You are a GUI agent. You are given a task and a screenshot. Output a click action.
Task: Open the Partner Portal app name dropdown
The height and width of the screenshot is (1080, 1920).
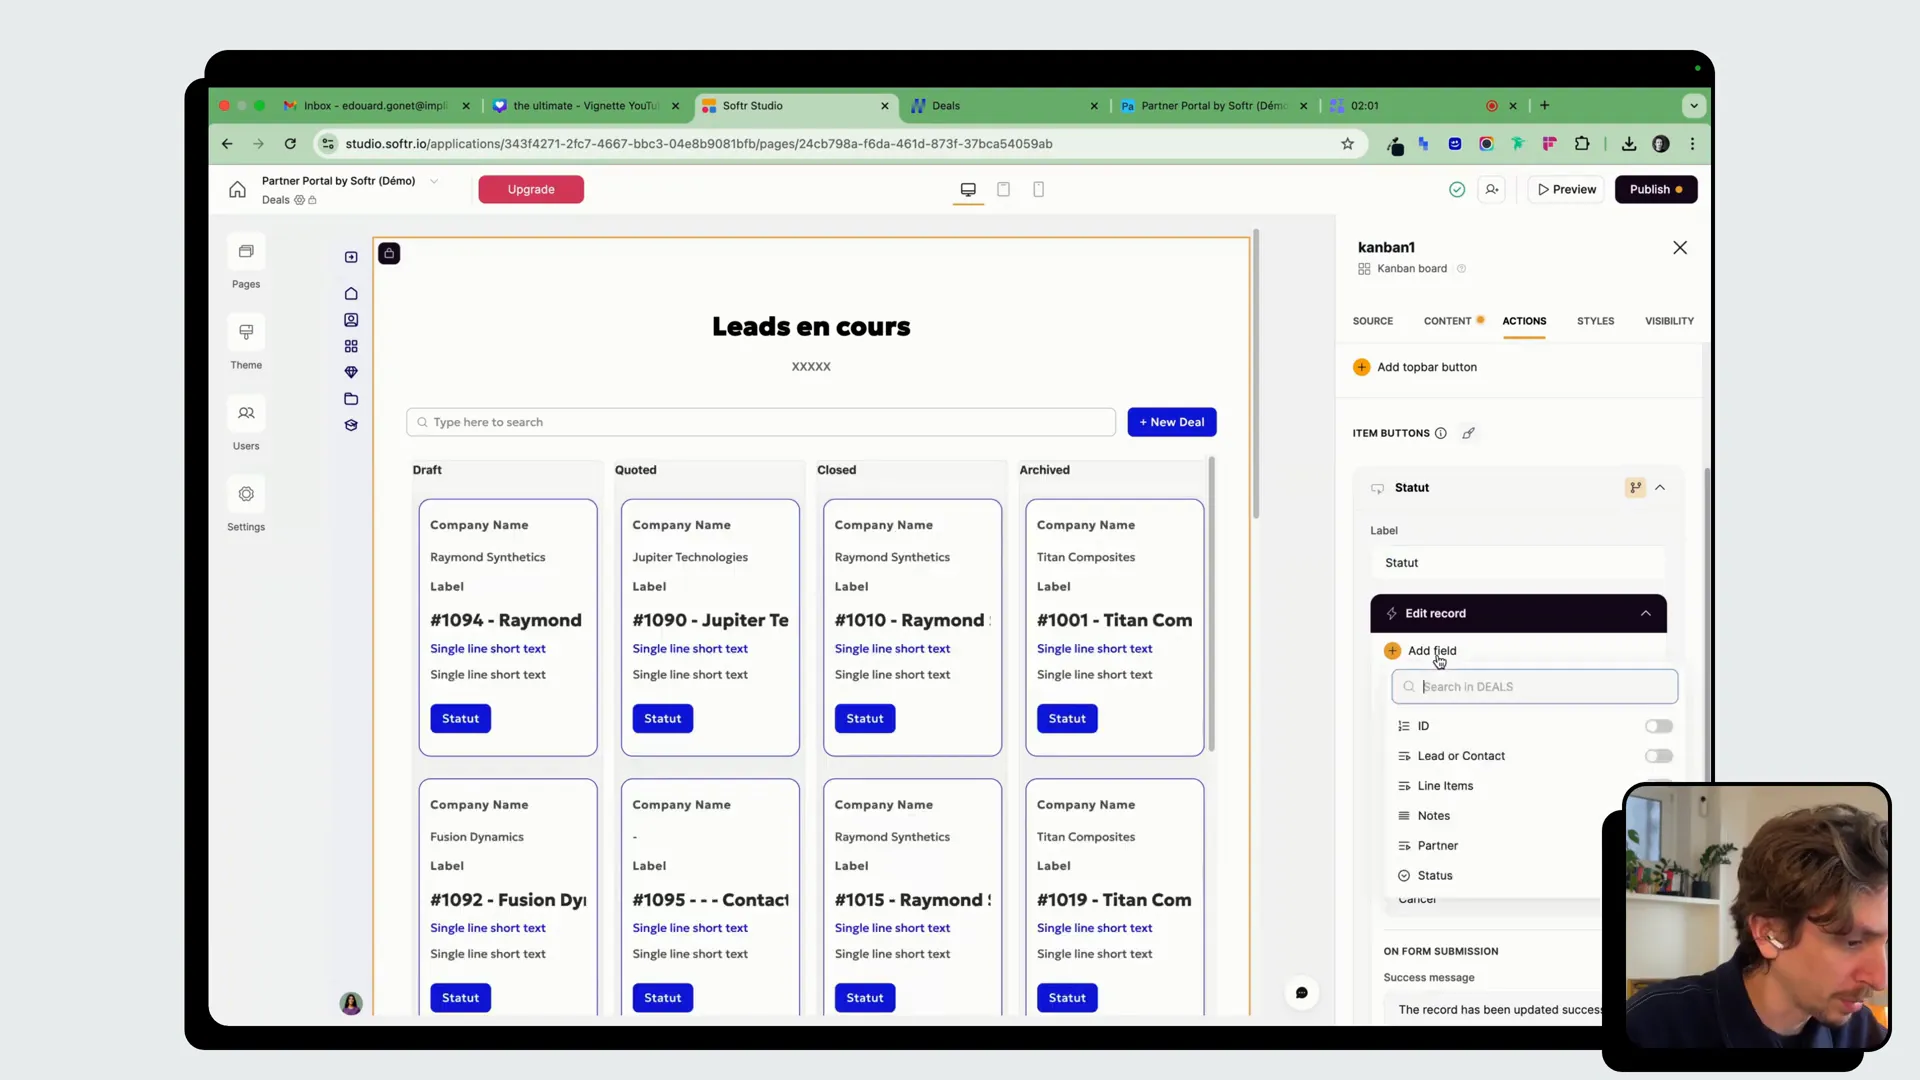434,182
